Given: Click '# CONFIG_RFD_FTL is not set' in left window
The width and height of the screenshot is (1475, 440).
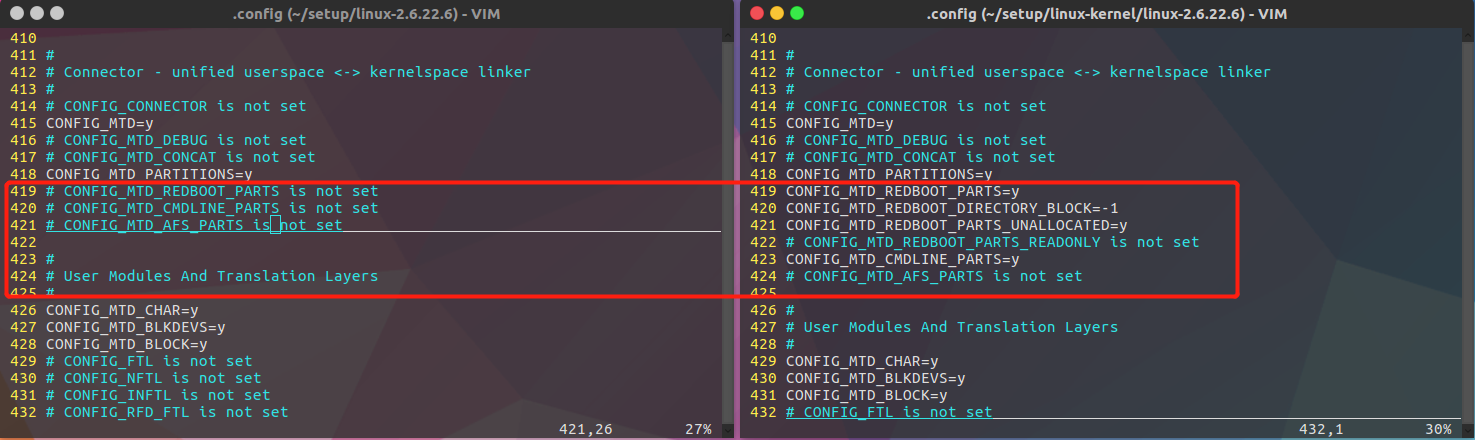Looking at the screenshot, I should (167, 412).
